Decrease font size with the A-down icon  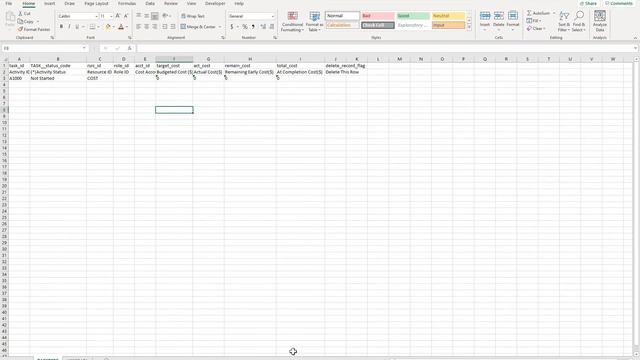(x=126, y=16)
